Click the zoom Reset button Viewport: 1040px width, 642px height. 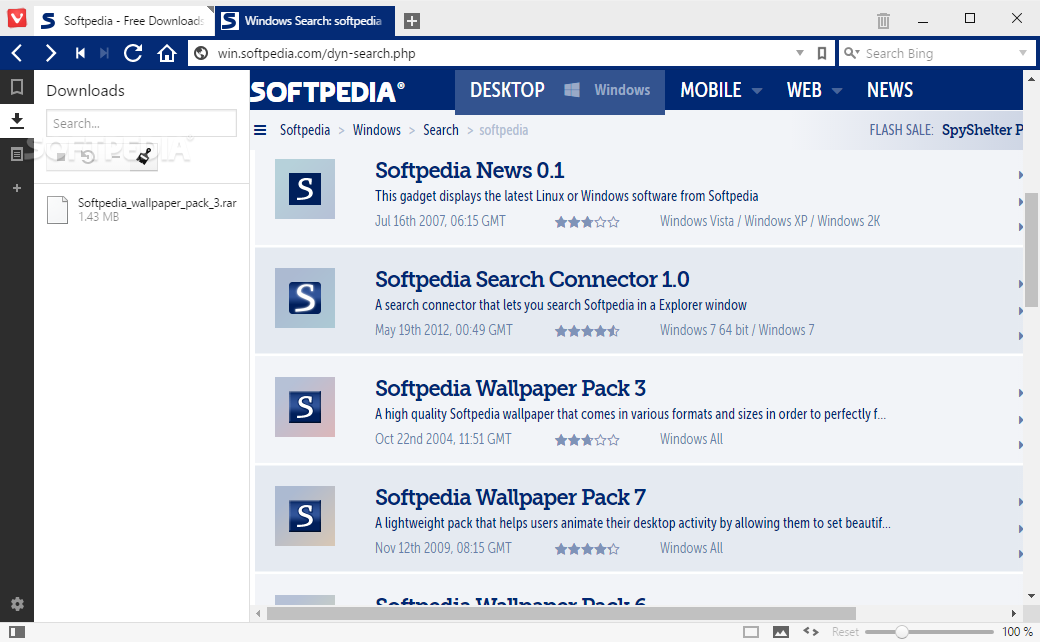click(x=845, y=632)
